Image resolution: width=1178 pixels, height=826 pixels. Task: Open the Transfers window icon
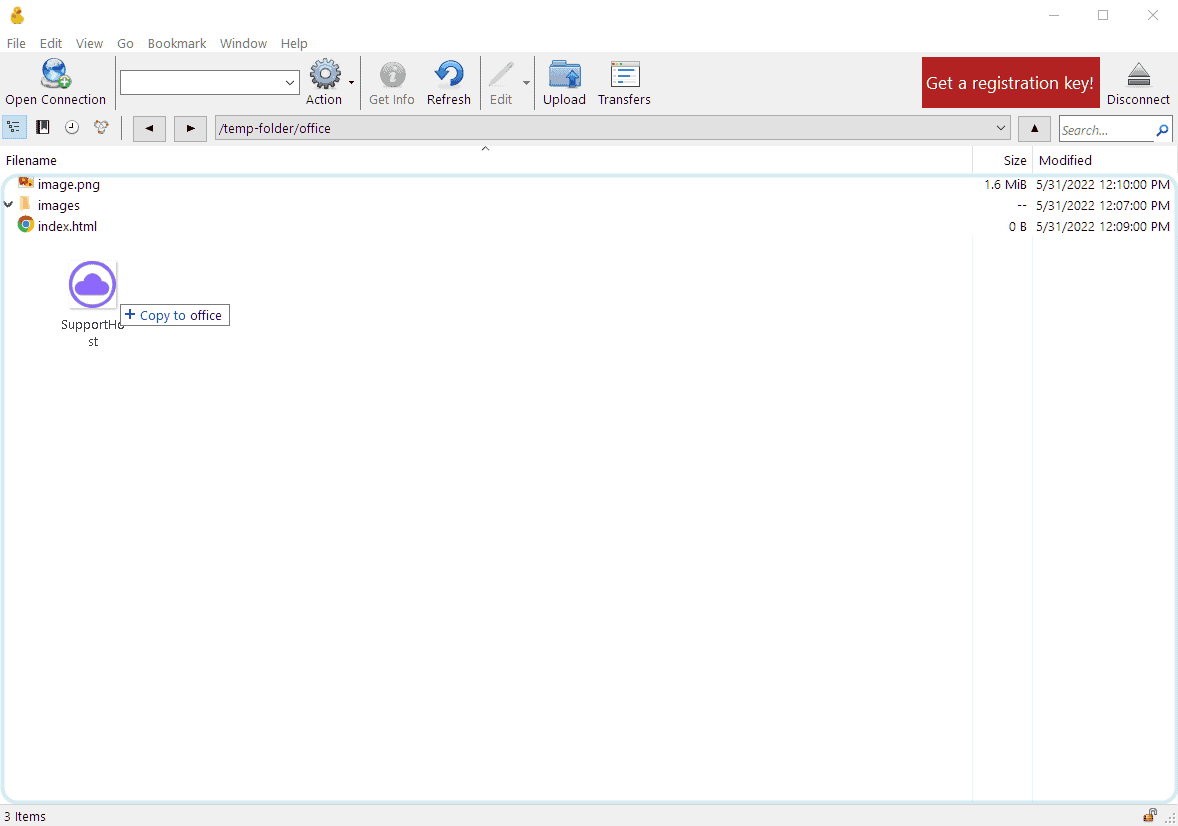point(624,74)
